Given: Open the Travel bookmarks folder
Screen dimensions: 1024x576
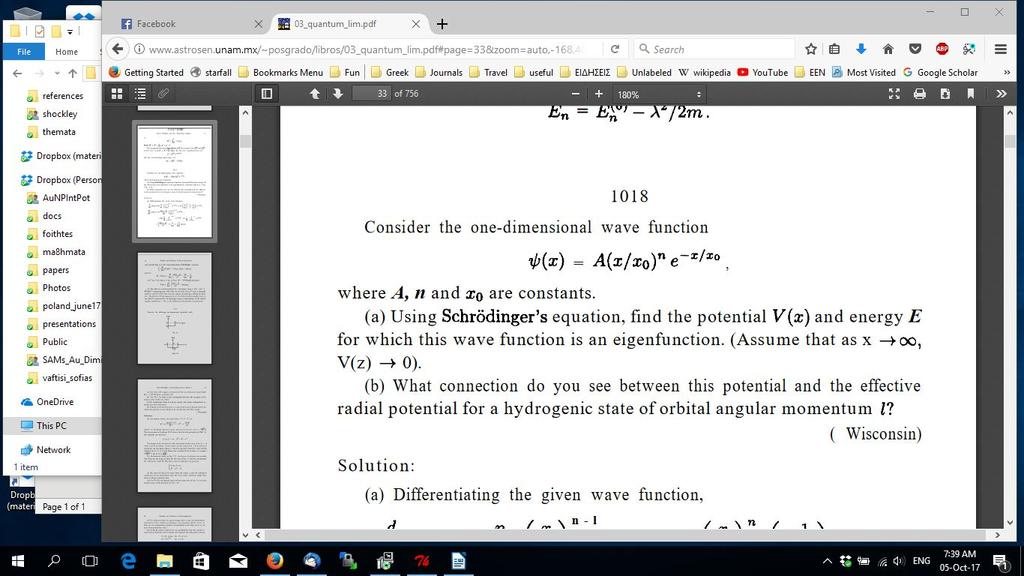Looking at the screenshot, I should point(488,72).
